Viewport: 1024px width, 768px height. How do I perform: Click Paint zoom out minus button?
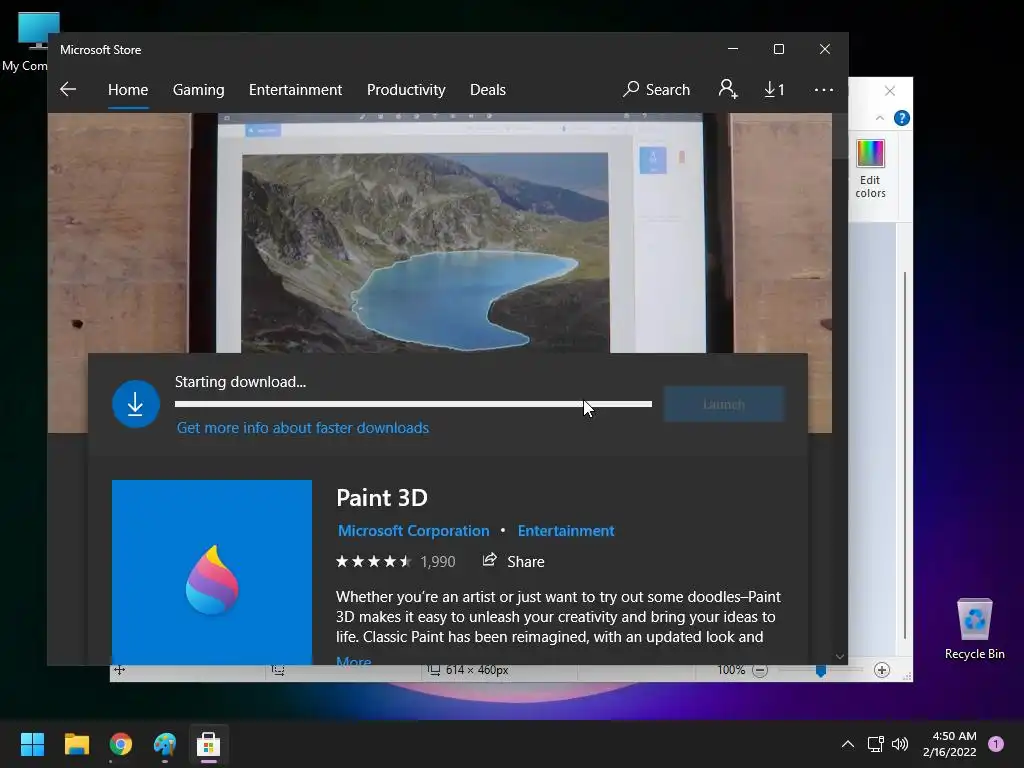(x=760, y=671)
